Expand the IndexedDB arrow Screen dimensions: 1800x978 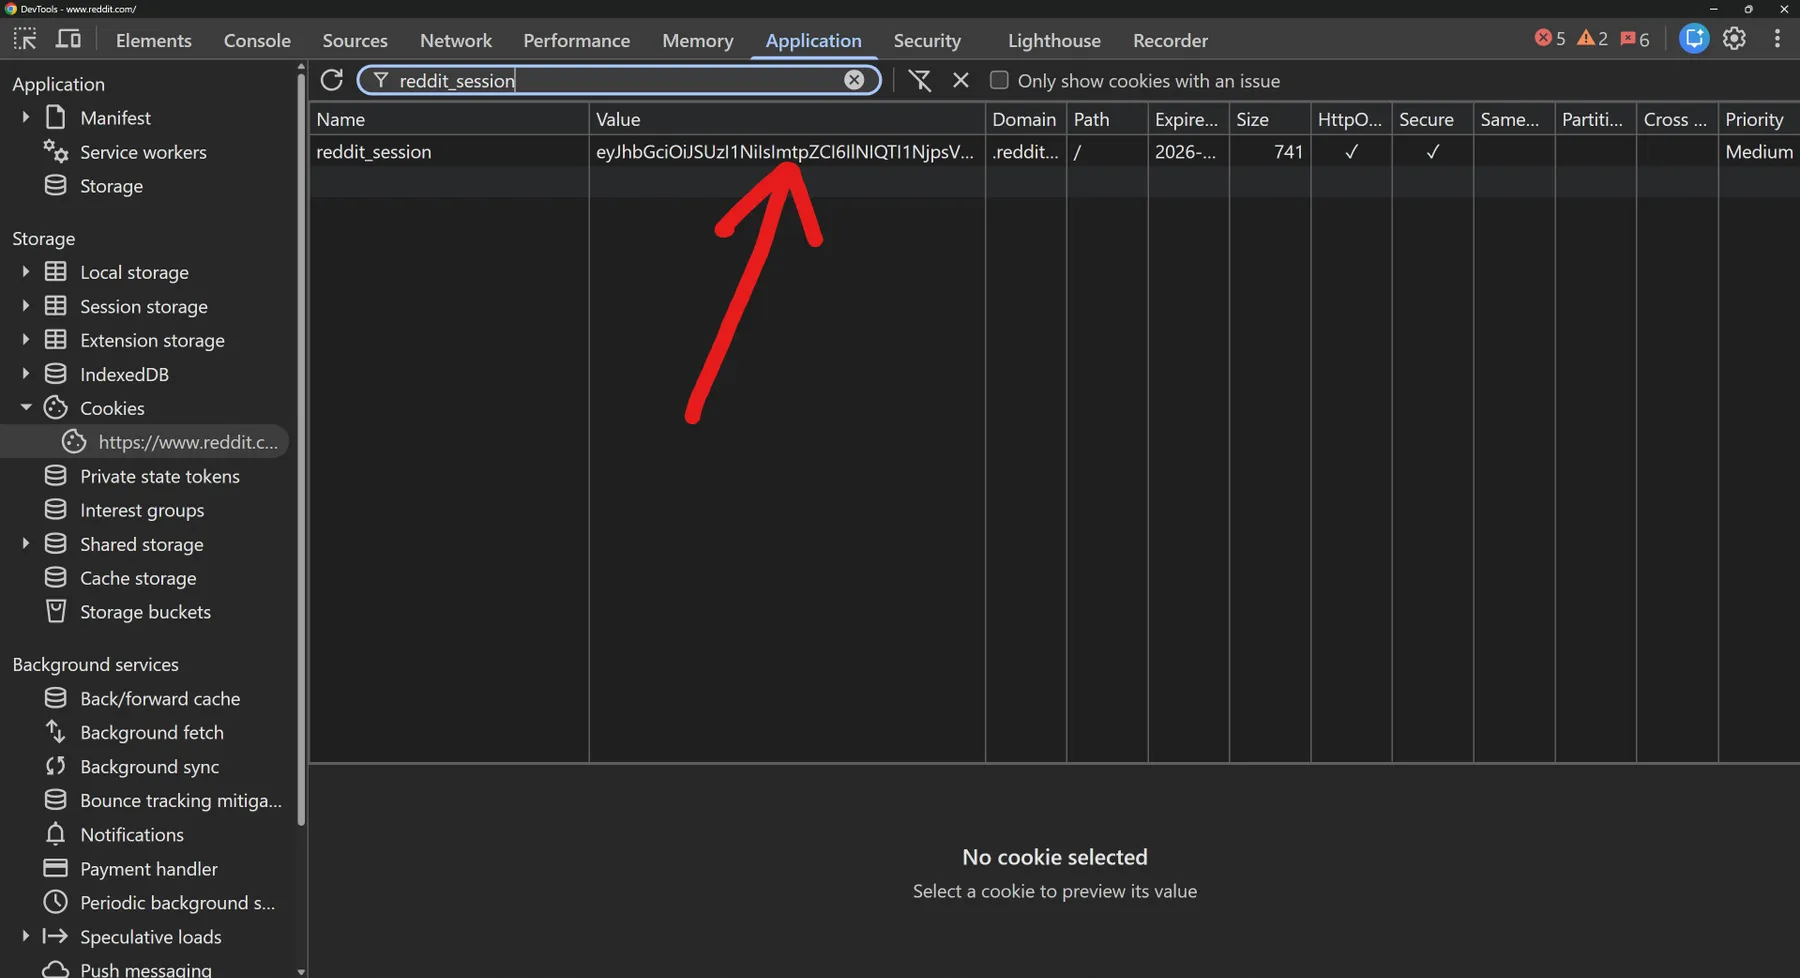(x=26, y=373)
